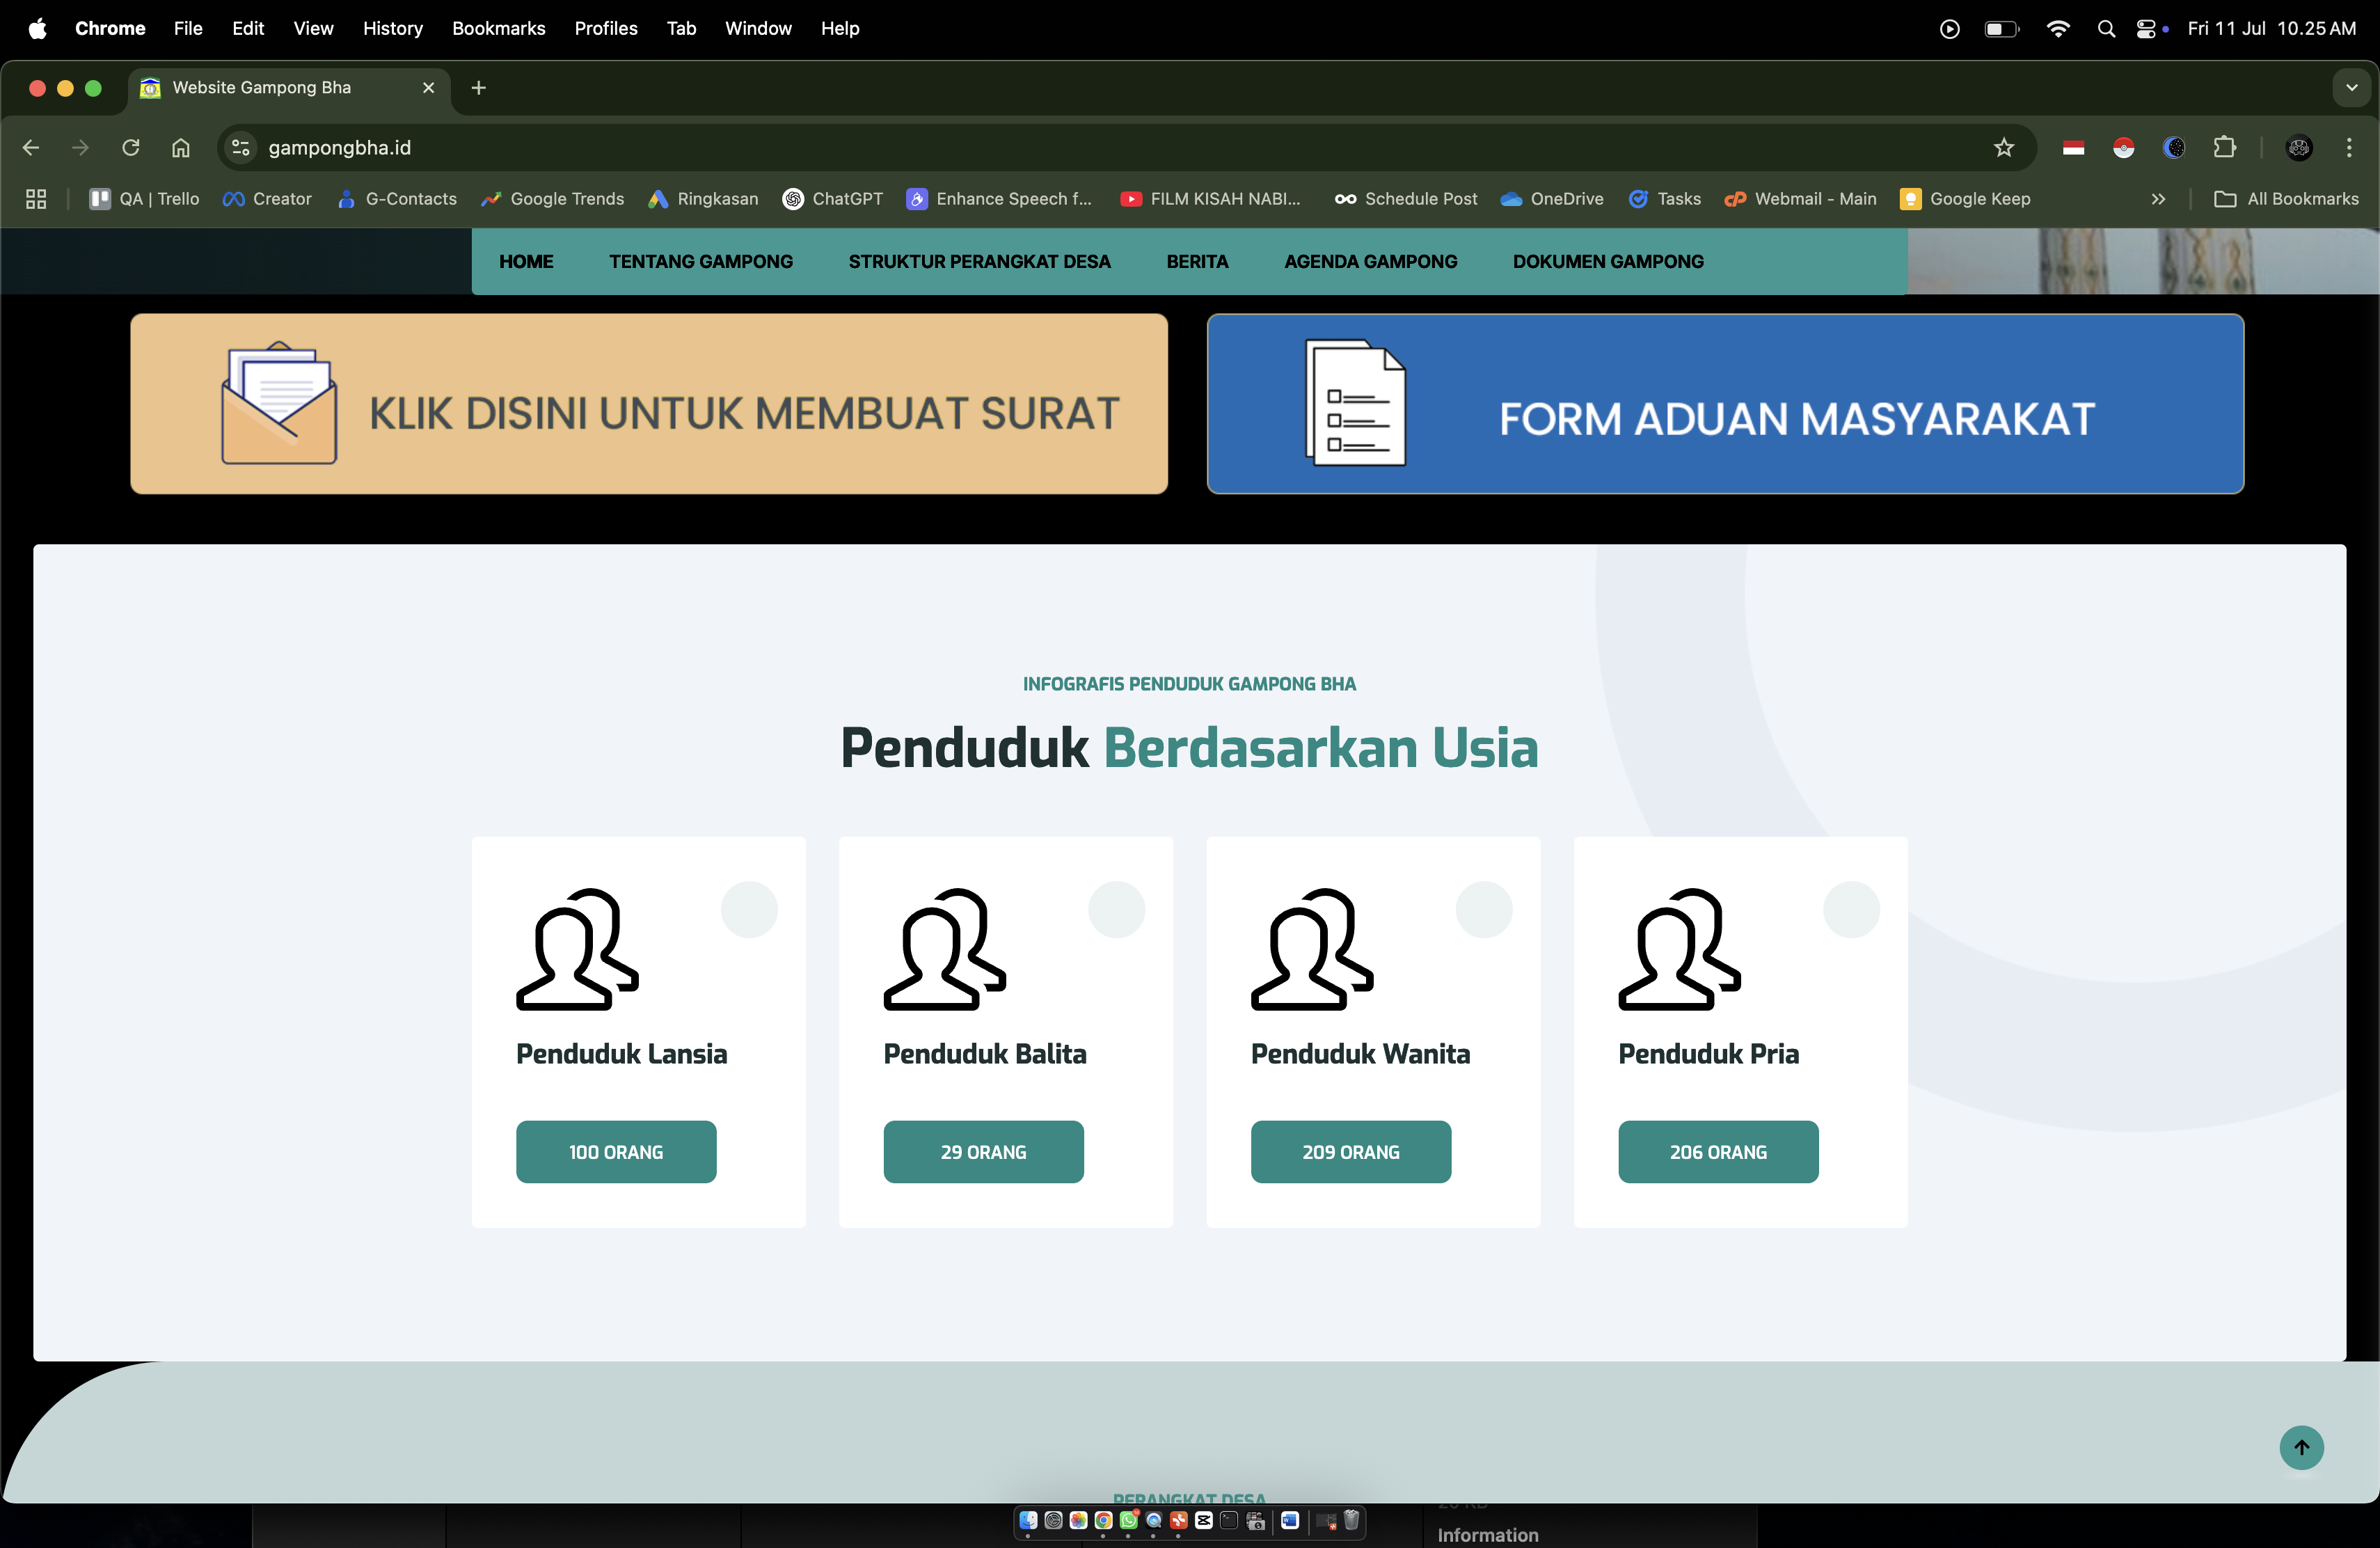The width and height of the screenshot is (2380, 1548).
Task: Open the site information icon in the address bar
Action: [x=240, y=148]
